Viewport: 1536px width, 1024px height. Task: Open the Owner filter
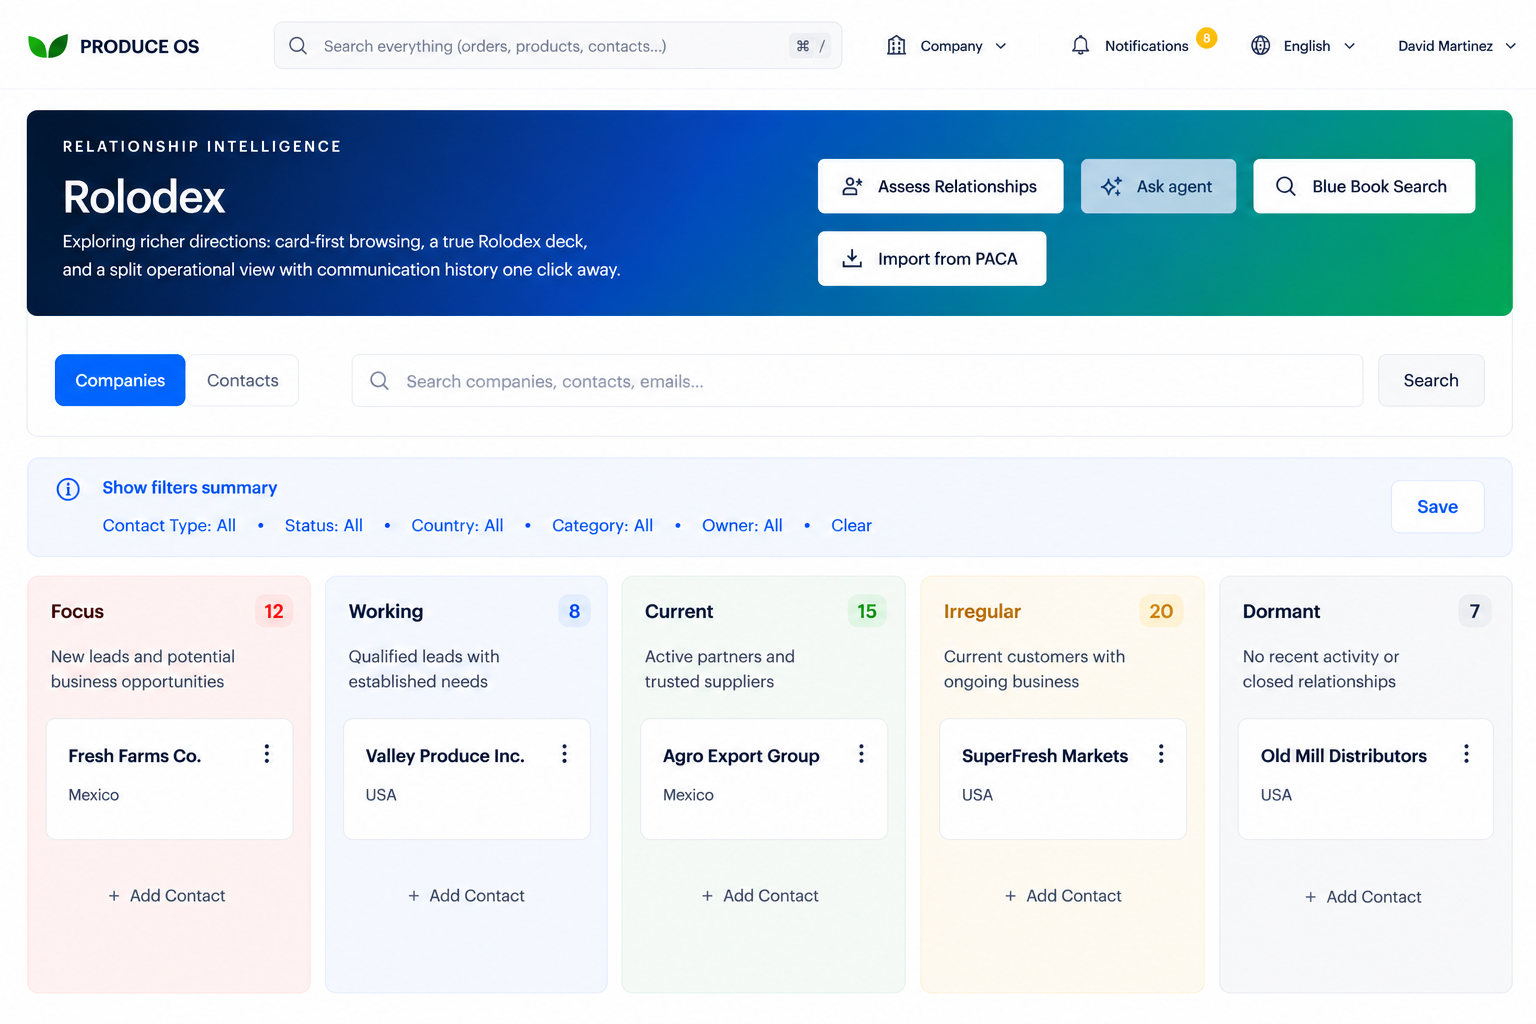click(x=742, y=526)
